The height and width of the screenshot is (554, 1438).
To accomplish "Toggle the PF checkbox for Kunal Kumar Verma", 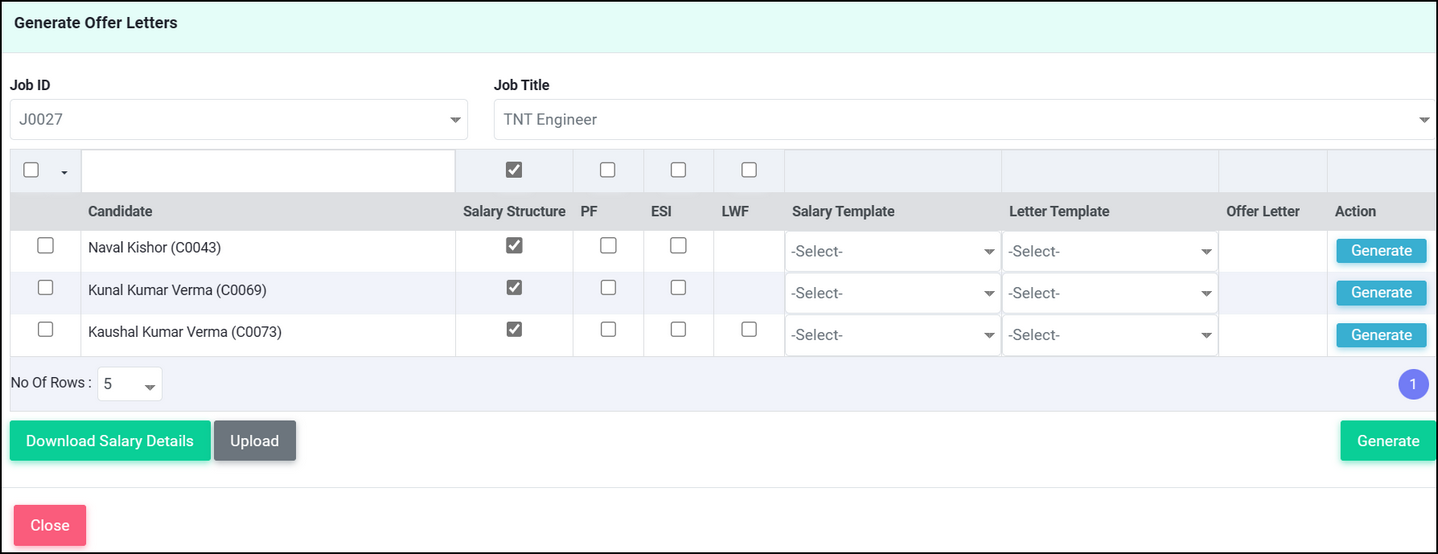I will 608,287.
